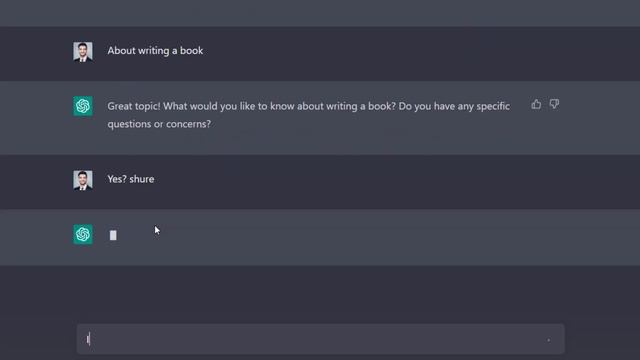Click the loading dot in the message box
Screen dimensions: 640x360
[549, 340]
